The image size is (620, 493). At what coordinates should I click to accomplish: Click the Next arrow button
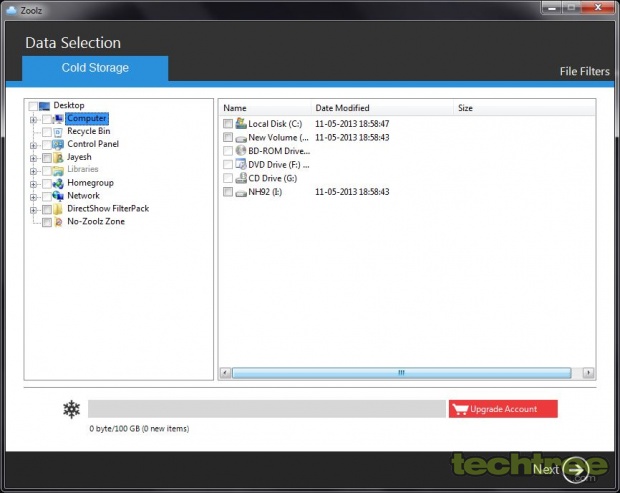(576, 470)
